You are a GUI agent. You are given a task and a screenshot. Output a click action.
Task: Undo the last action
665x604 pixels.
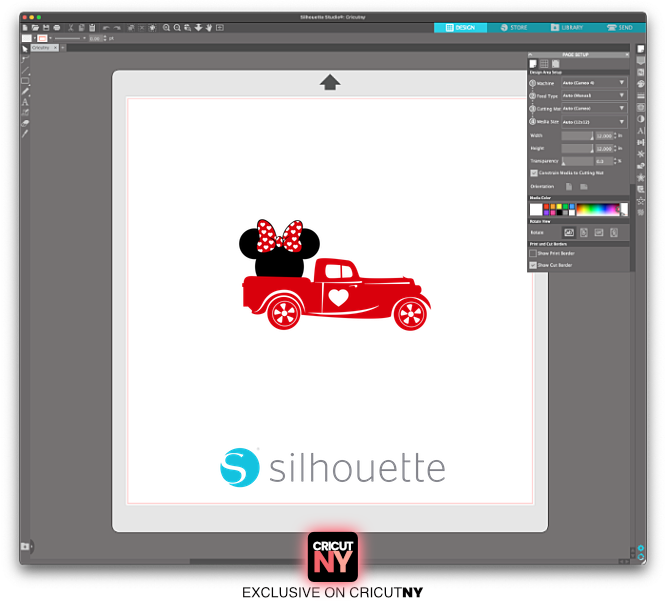tap(106, 28)
